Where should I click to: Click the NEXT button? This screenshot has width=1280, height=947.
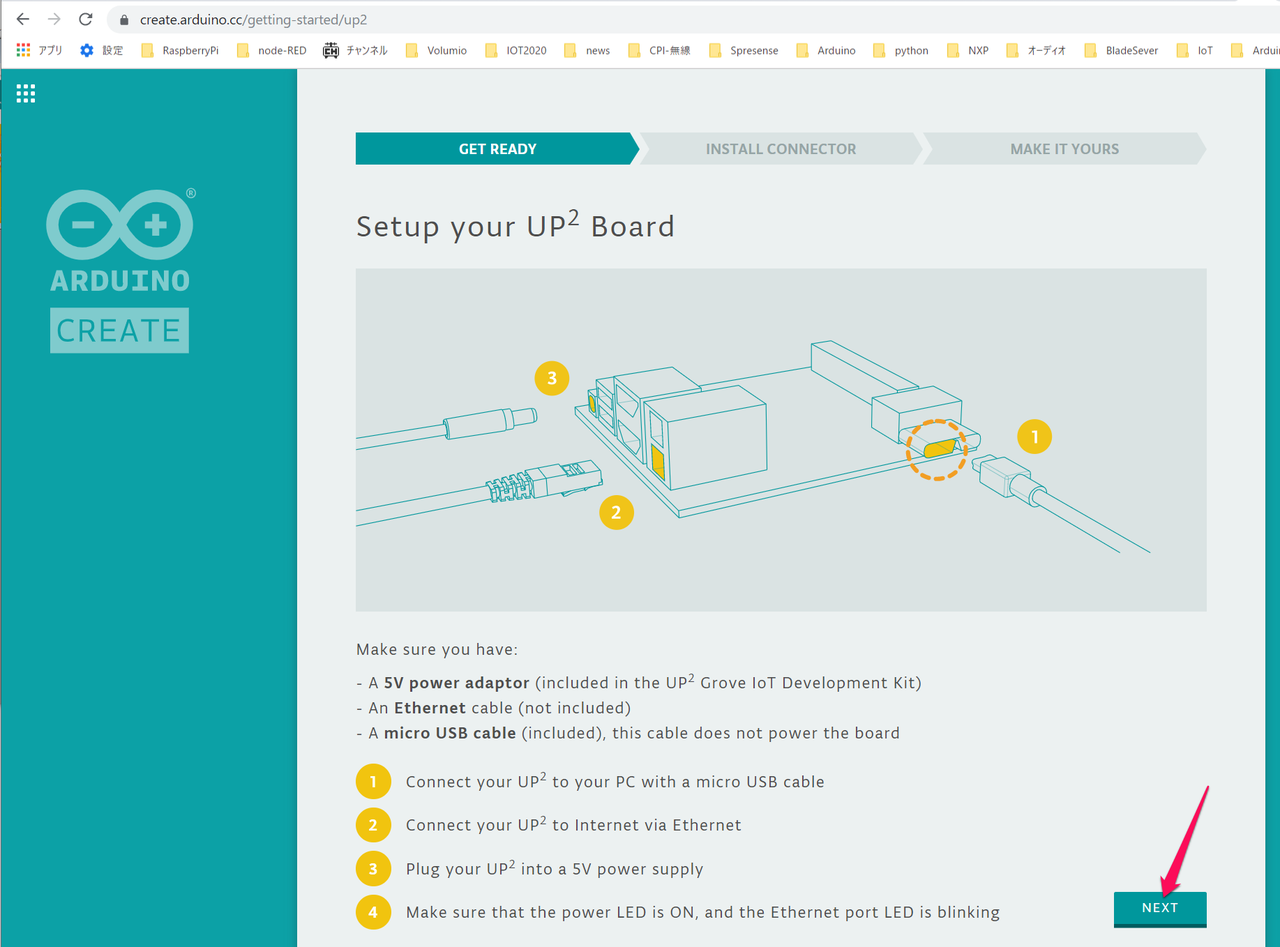click(x=1160, y=908)
